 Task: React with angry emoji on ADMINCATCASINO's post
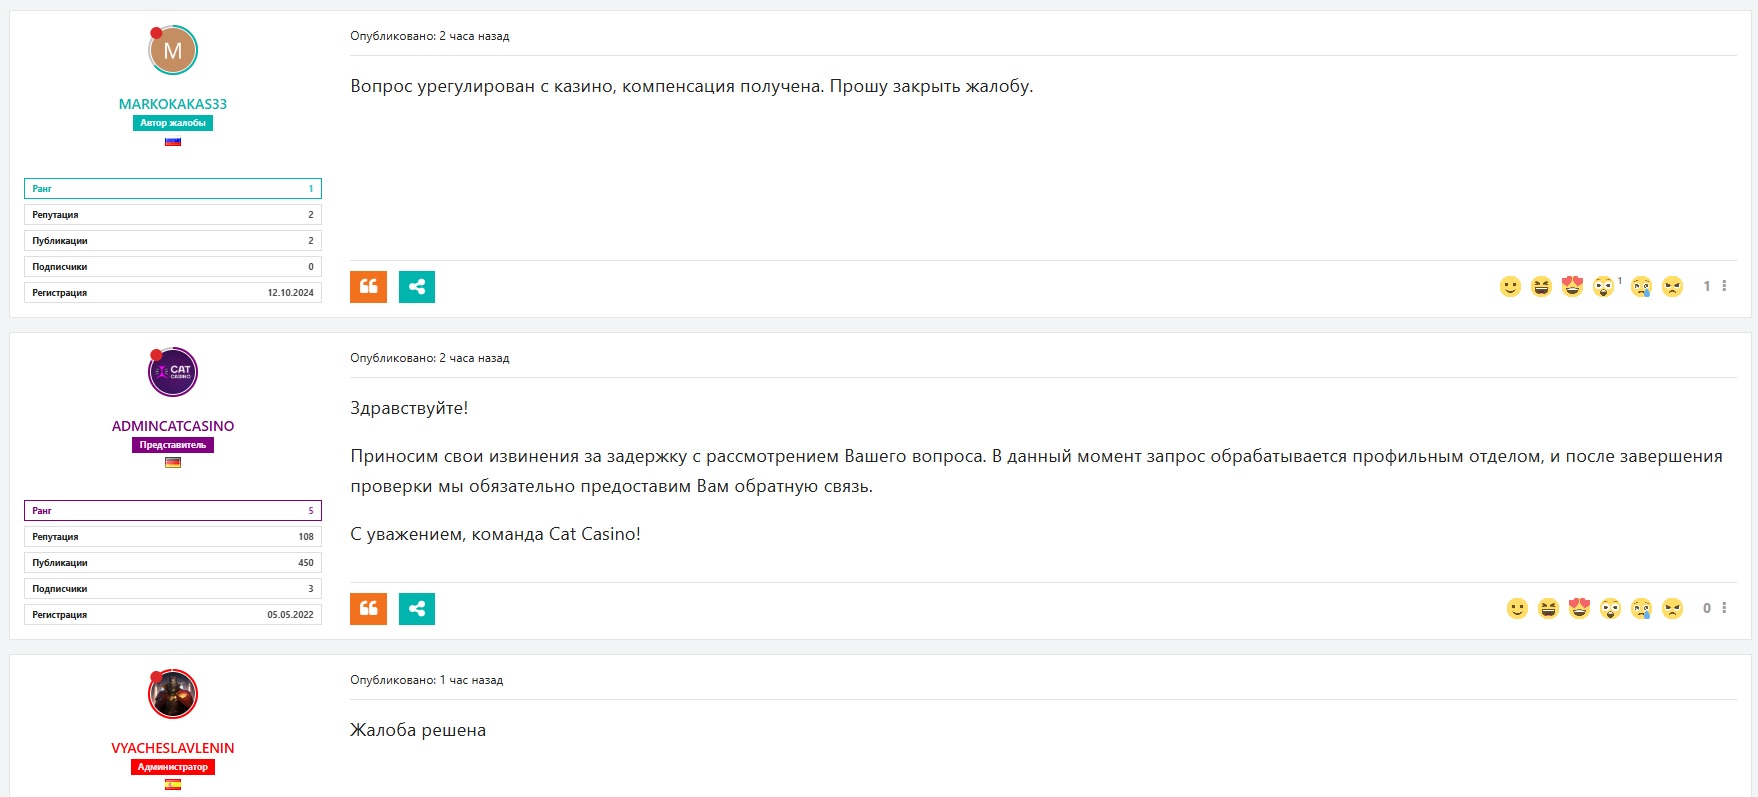point(1672,609)
